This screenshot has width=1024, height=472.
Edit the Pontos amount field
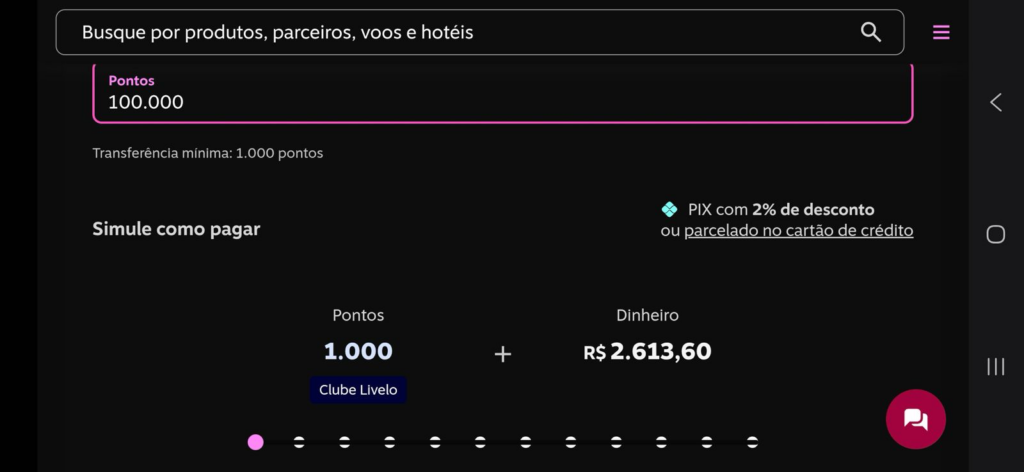[x=502, y=102]
